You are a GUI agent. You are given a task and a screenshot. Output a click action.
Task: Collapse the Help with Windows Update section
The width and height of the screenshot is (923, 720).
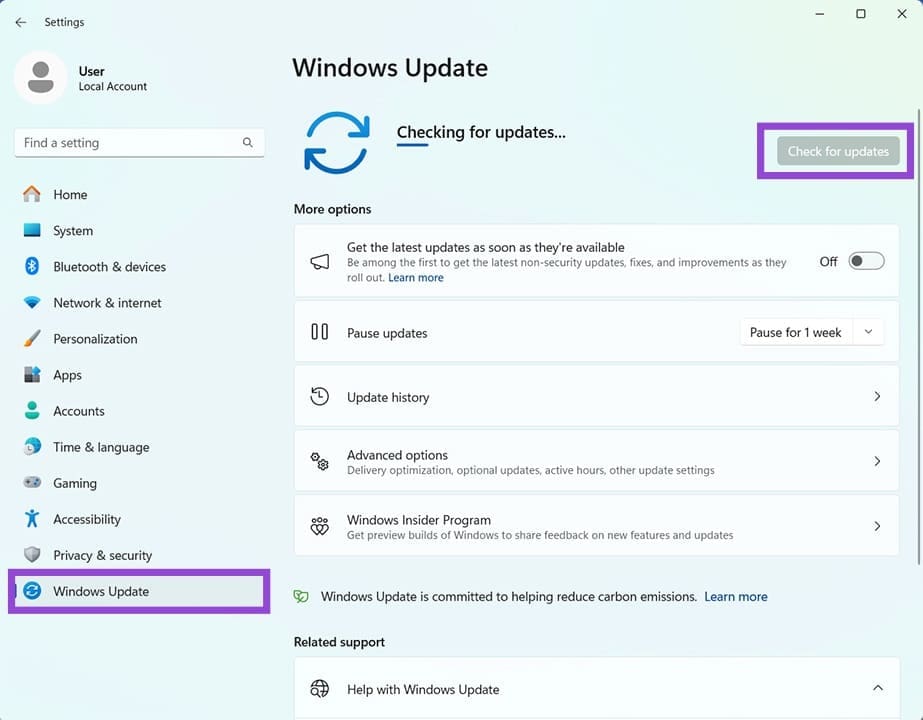877,688
